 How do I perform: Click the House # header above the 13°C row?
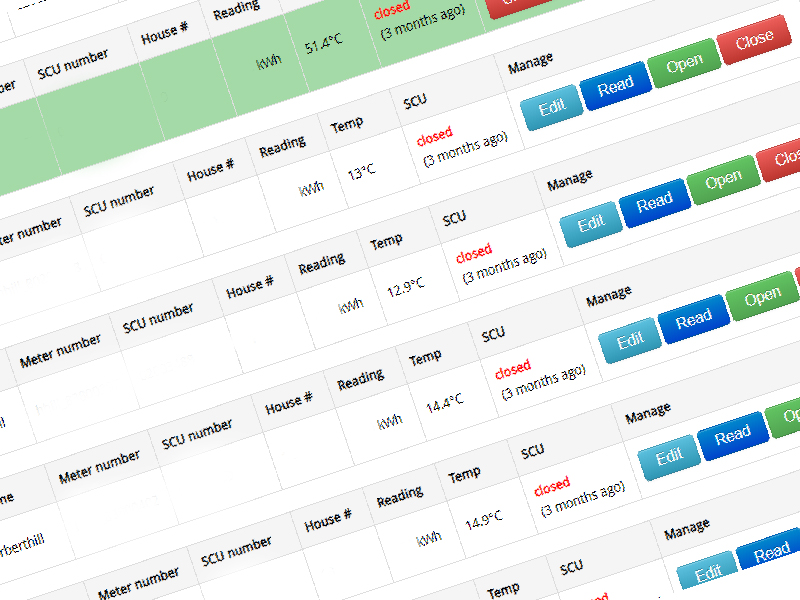[x=210, y=171]
